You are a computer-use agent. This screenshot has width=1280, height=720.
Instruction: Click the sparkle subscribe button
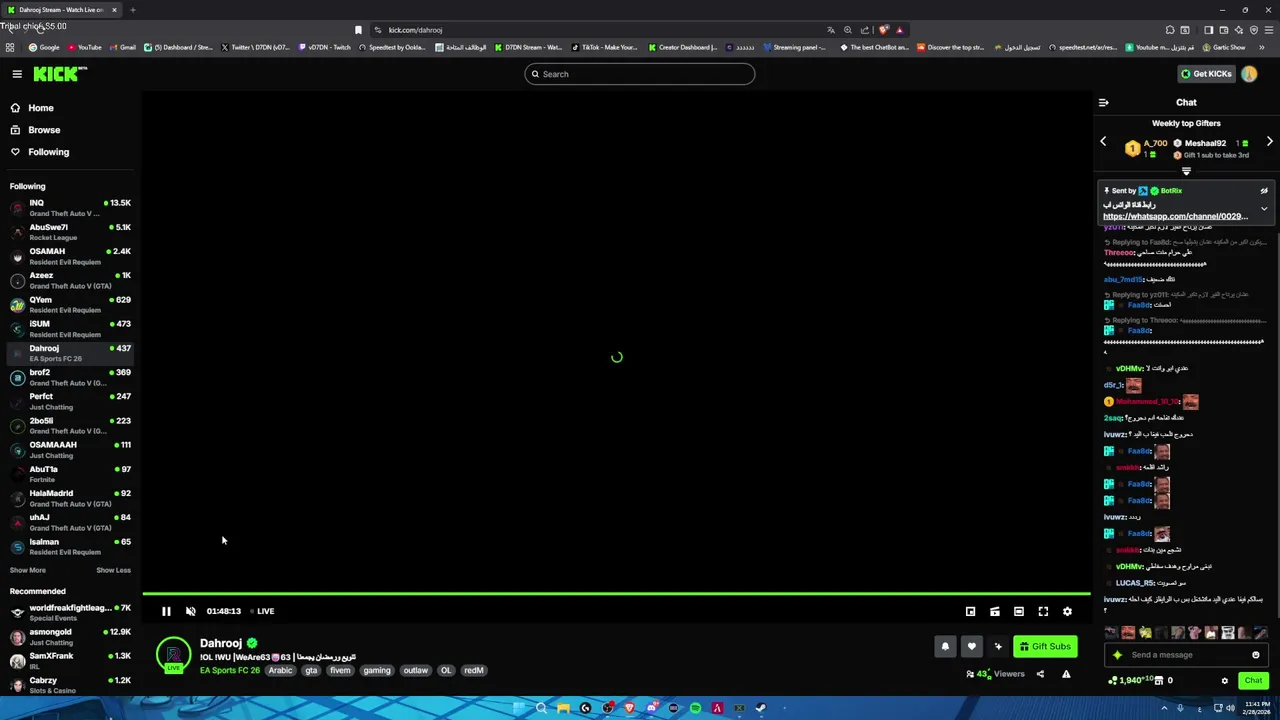[998, 646]
